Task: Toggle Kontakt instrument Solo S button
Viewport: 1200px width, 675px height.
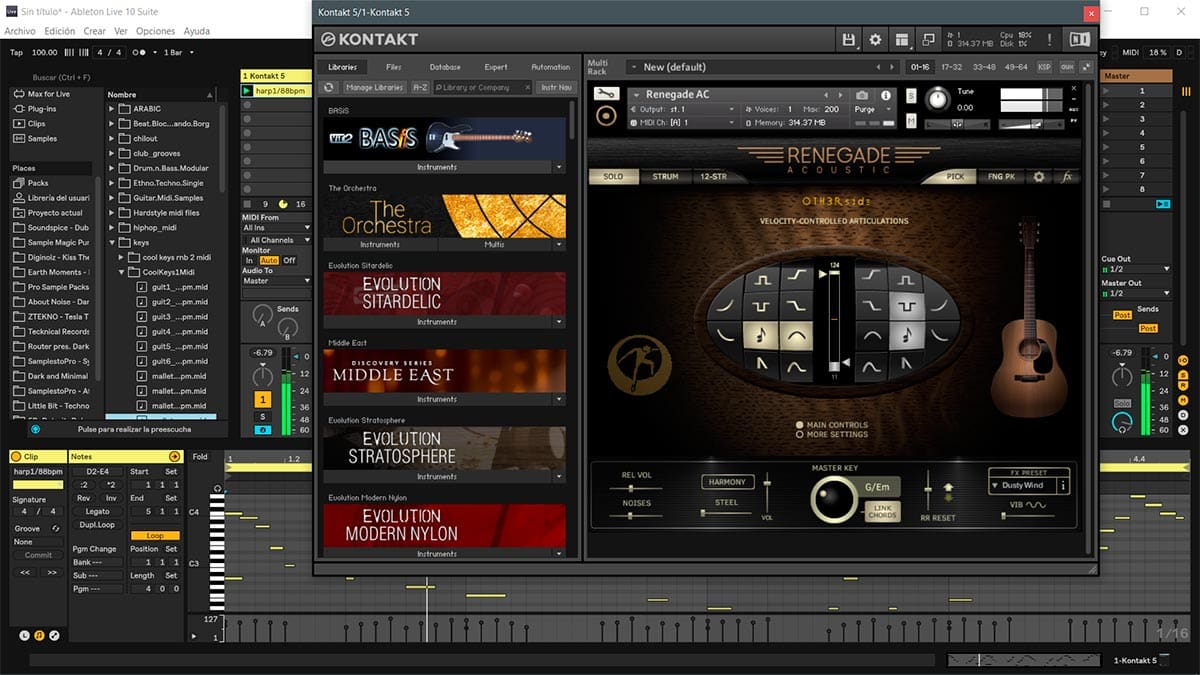Action: tap(911, 95)
